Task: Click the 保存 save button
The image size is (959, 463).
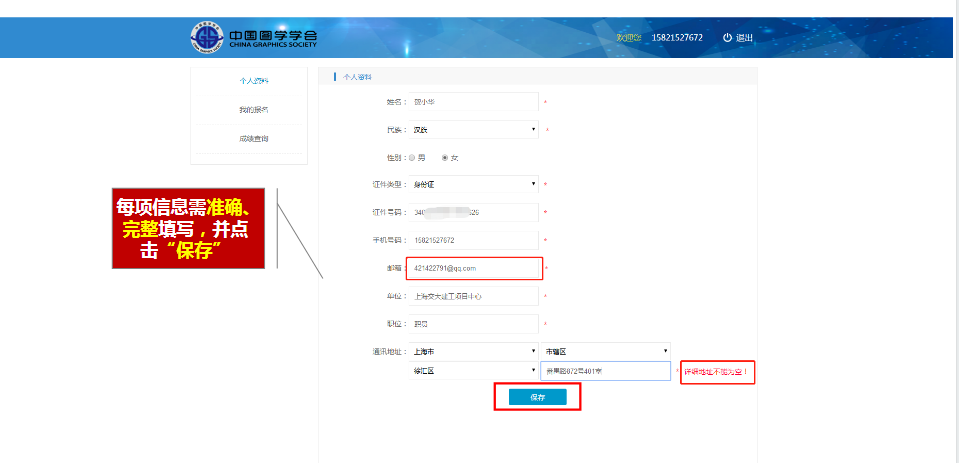Action: [537, 397]
